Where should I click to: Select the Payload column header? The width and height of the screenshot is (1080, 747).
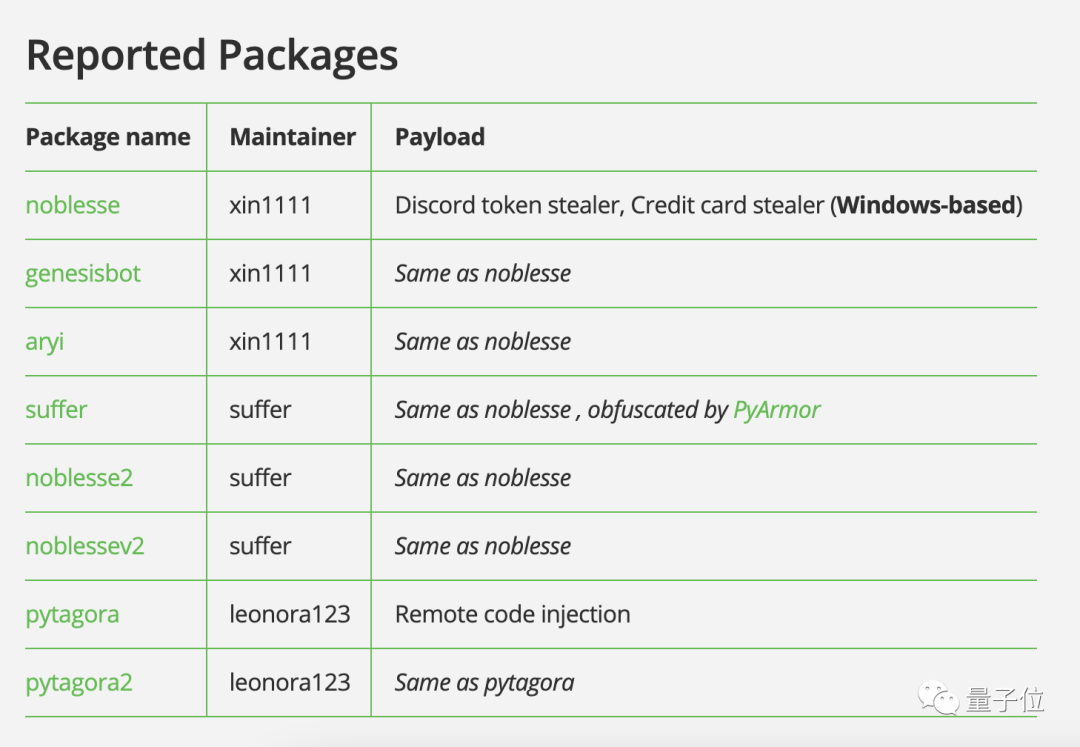point(440,137)
